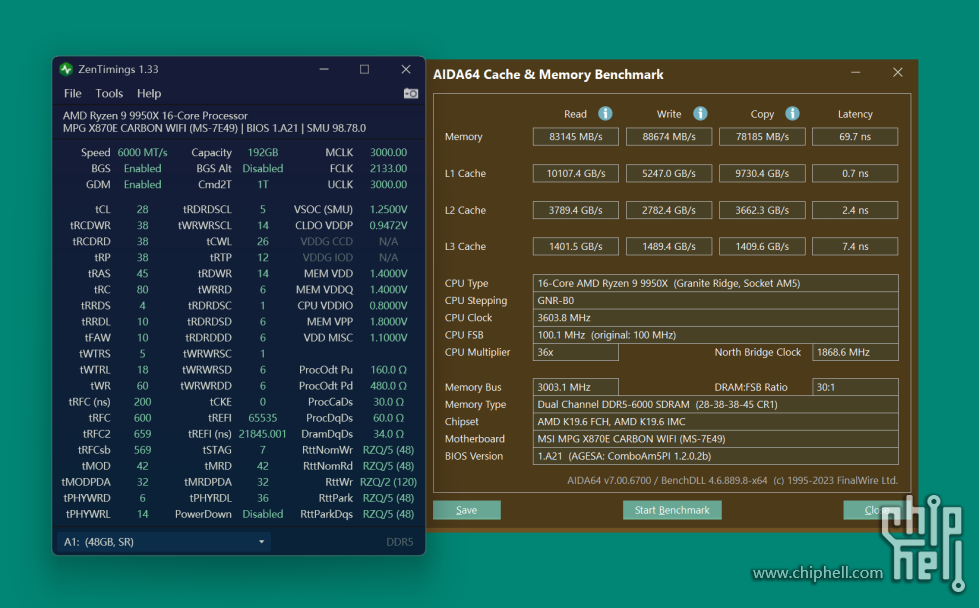Open the Tools menu in ZenTimings
This screenshot has width=979, height=608.
[109, 94]
